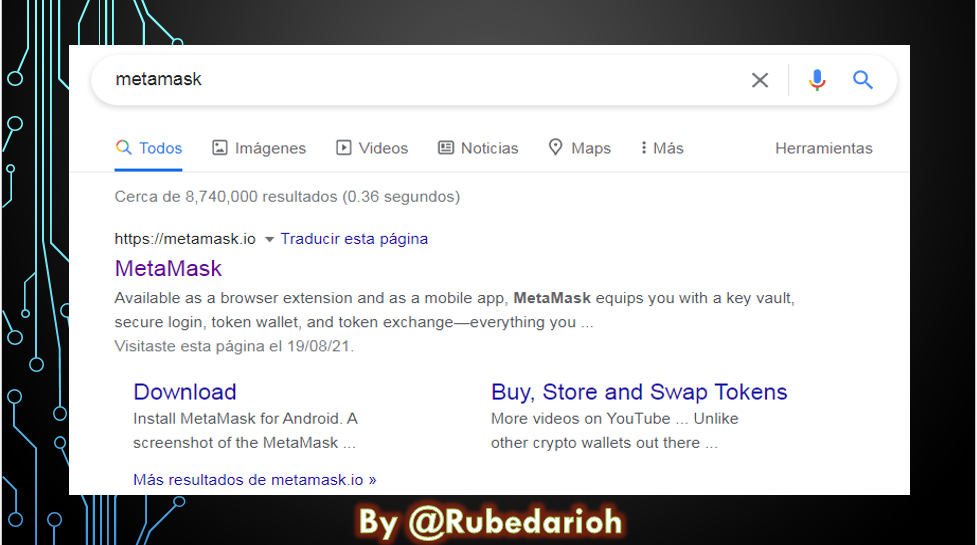Clear the search box with the X icon
977x545 pixels.
click(x=760, y=80)
